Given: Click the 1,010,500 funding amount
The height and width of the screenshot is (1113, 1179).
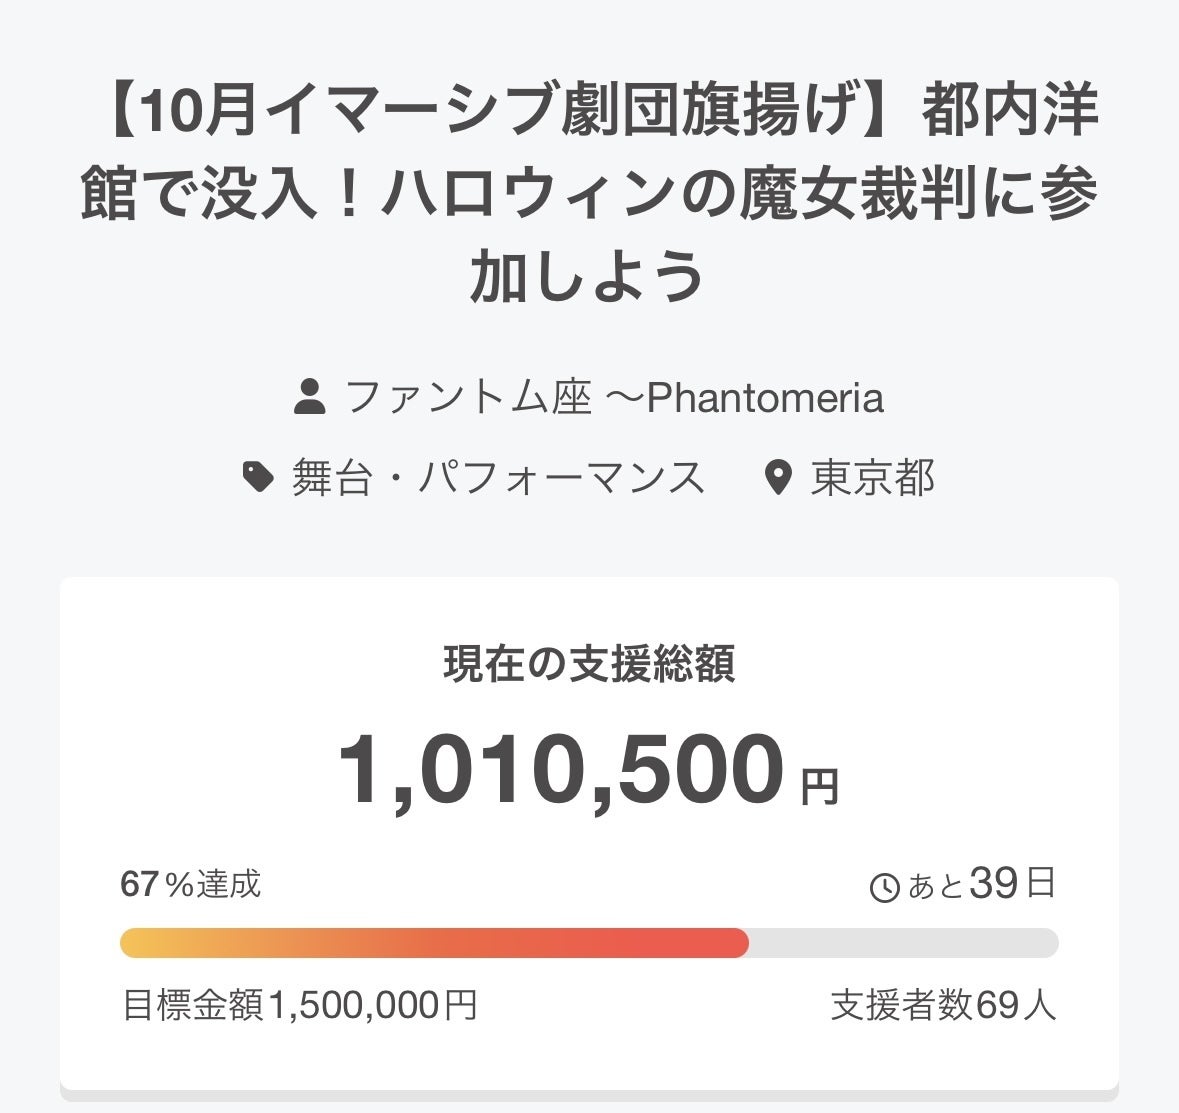Looking at the screenshot, I should tap(561, 771).
